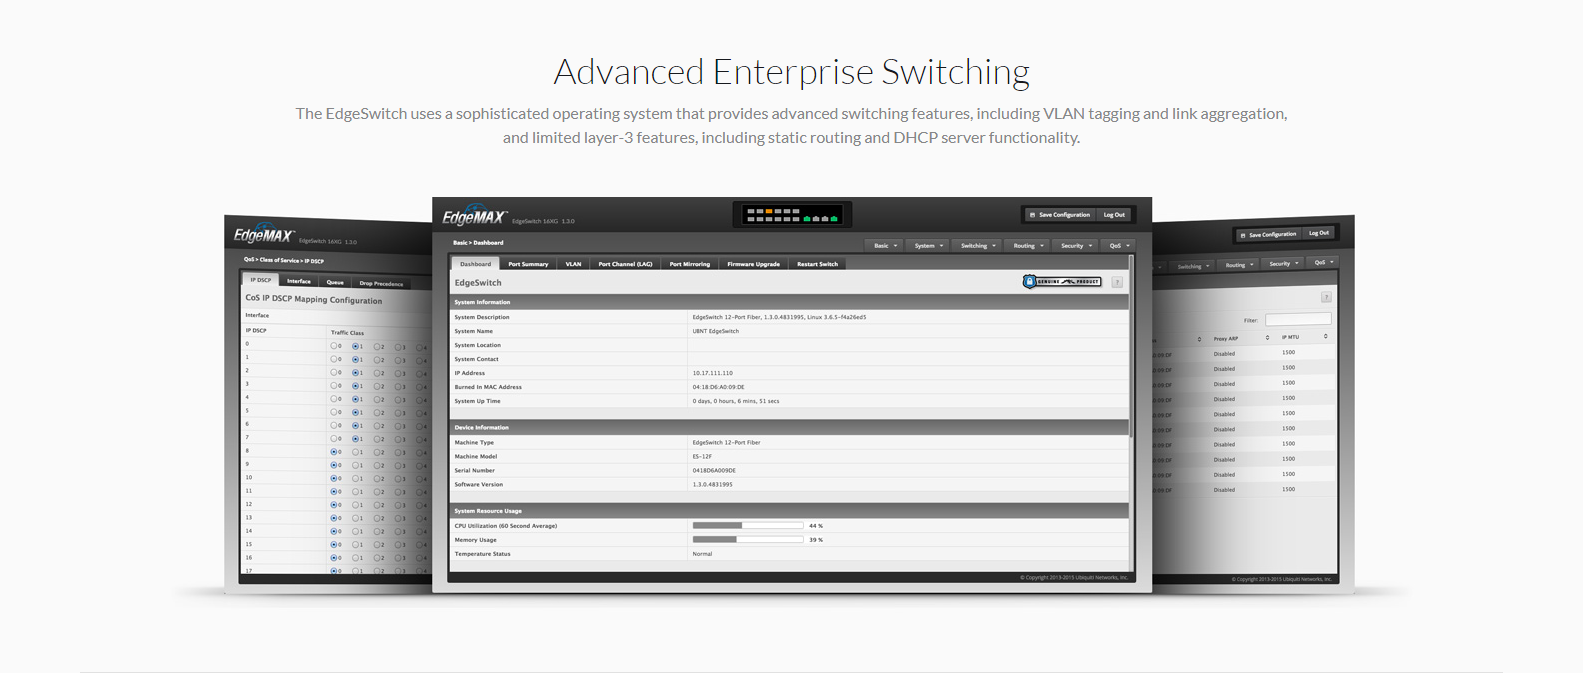This screenshot has height=673, width=1583.
Task: Open Drop Precedence tab in left window
Action: 381,283
